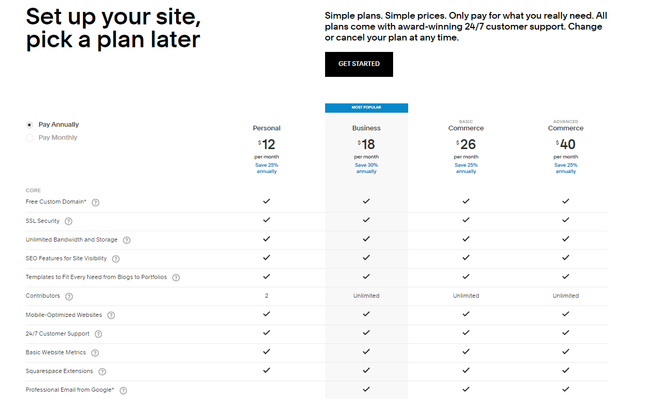Click the Squarespace Extensions label

click(59, 371)
